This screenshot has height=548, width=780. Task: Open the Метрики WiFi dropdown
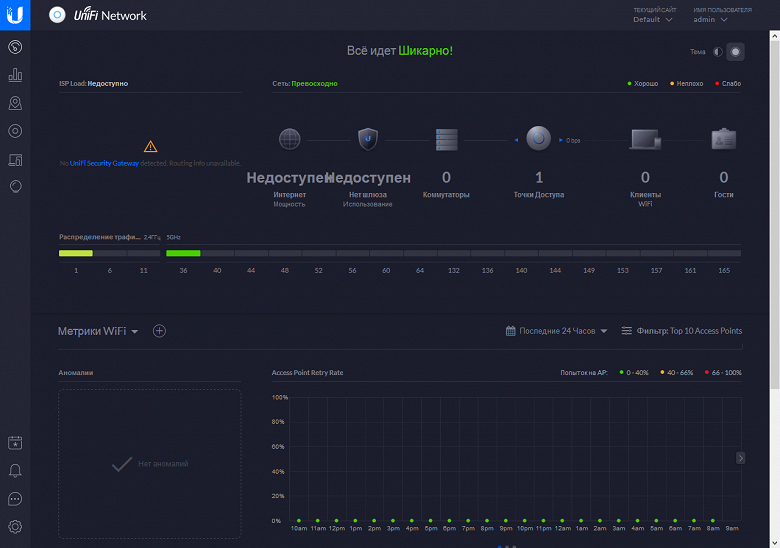point(98,331)
